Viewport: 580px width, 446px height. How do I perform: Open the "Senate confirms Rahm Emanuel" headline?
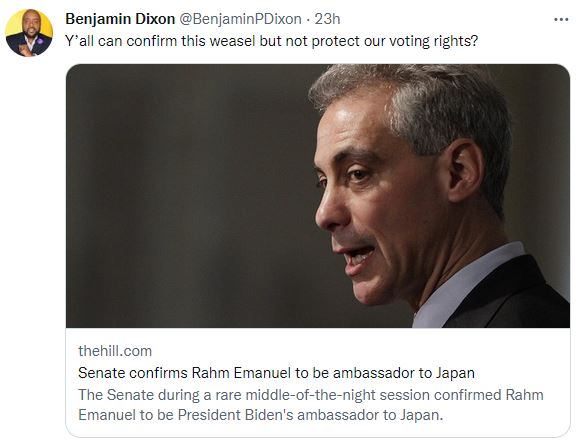pyautogui.click(x=276, y=373)
